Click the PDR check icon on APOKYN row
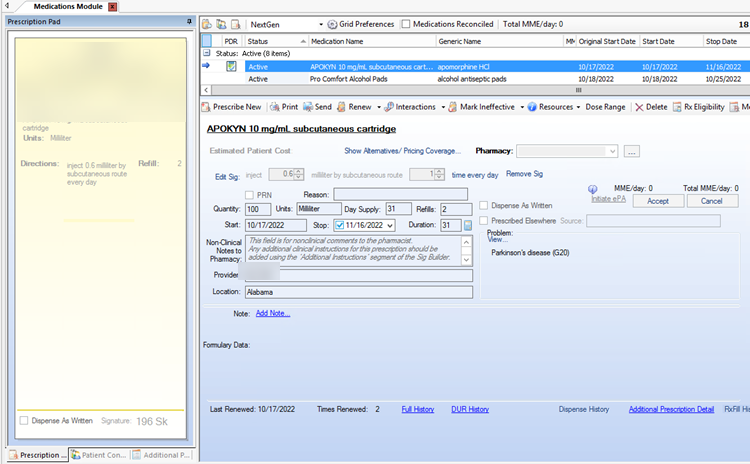The width and height of the screenshot is (750, 464). [231, 66]
